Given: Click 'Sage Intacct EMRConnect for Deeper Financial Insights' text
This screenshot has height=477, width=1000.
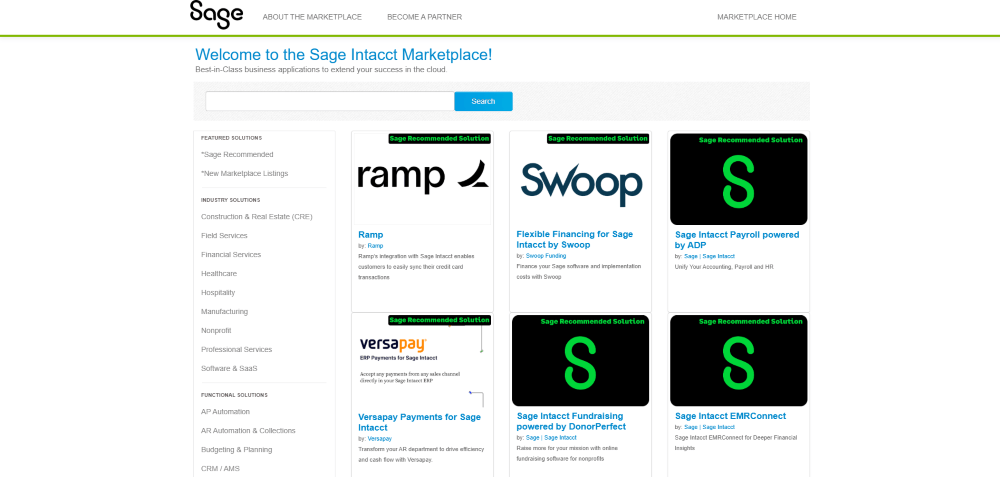Looking at the screenshot, I should click(x=736, y=443).
